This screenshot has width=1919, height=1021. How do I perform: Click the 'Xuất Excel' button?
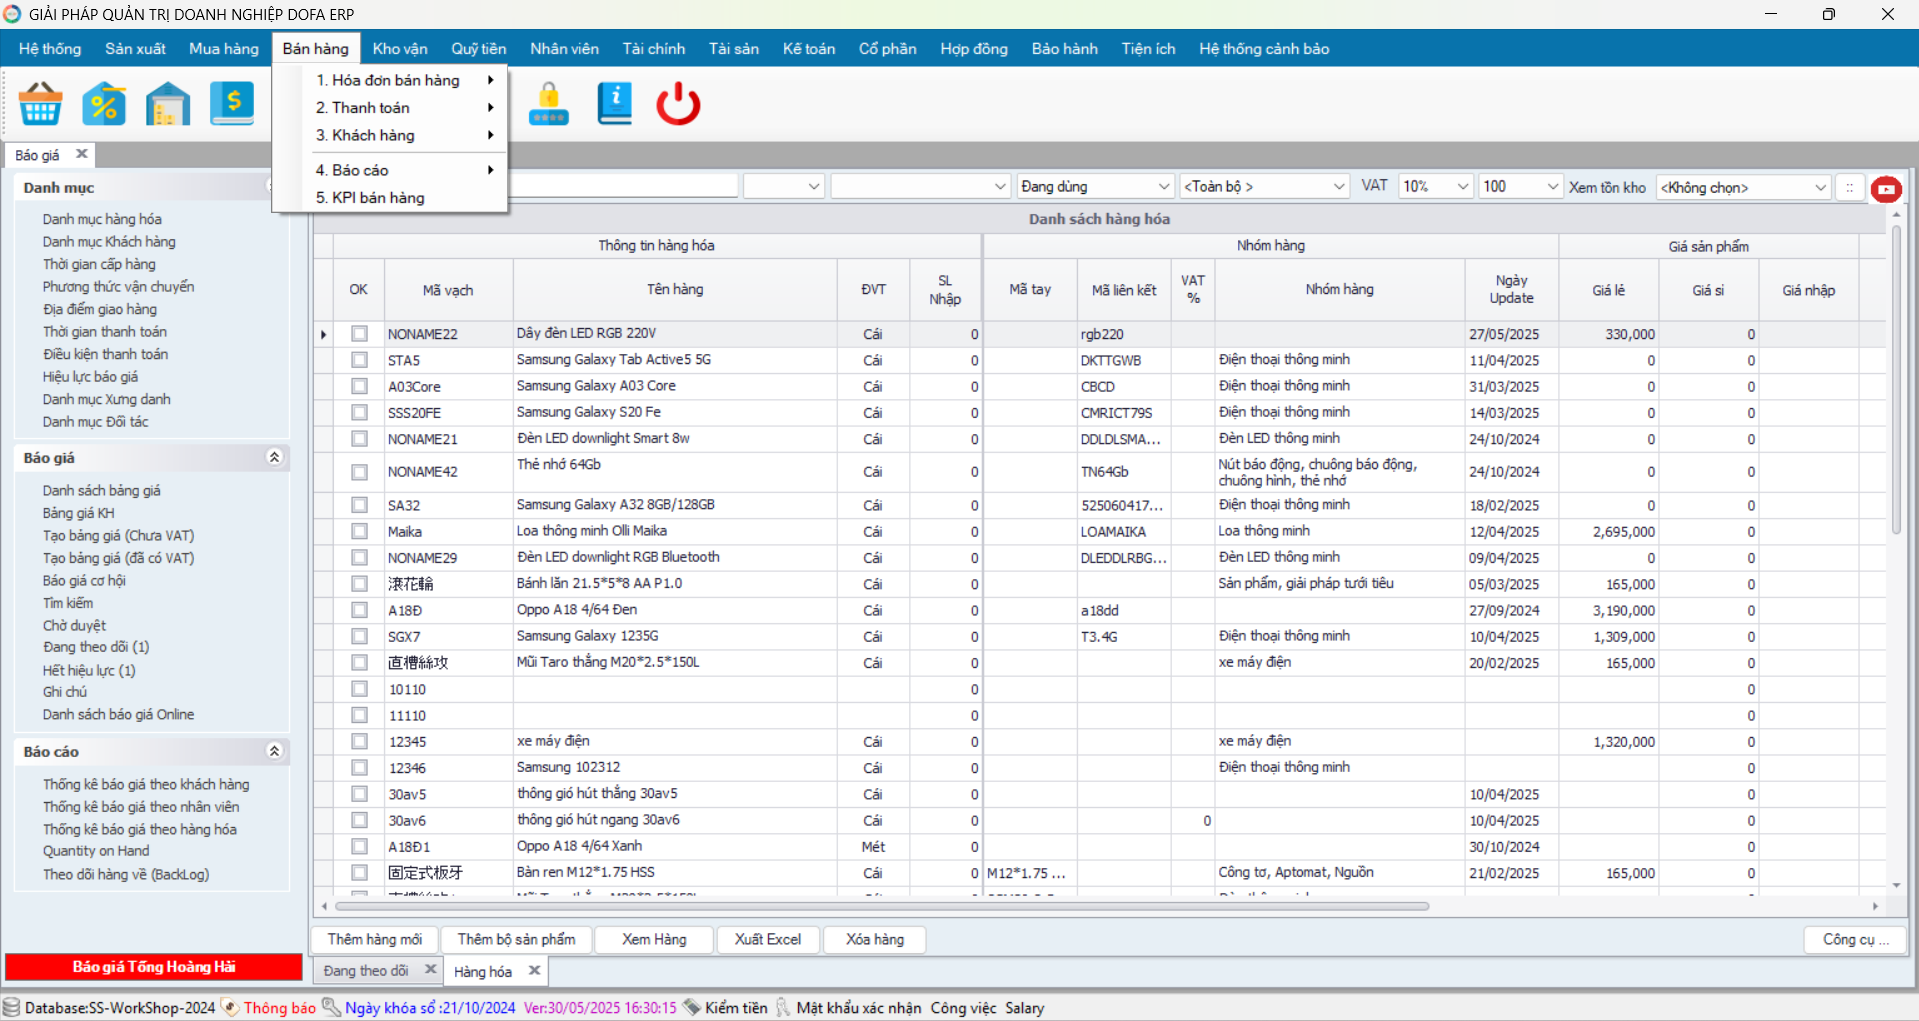768,939
